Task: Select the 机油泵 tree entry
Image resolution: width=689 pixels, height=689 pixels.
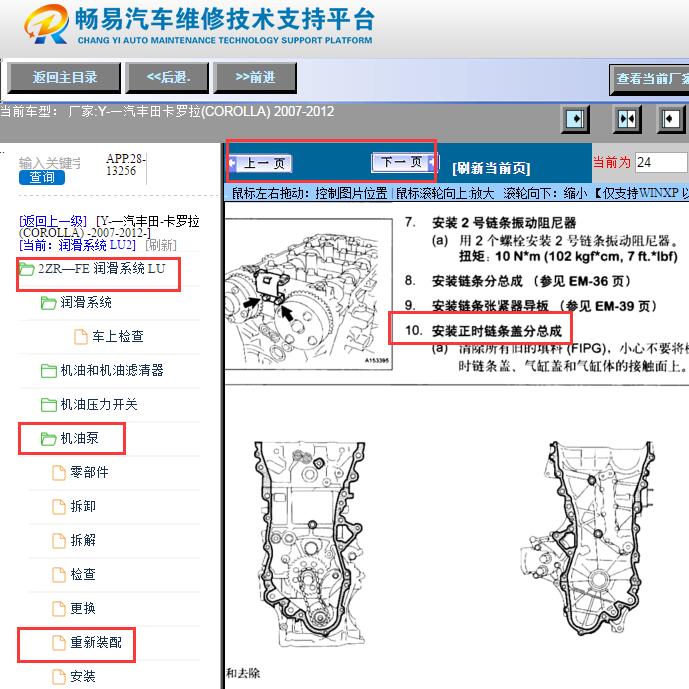Action: (x=80, y=438)
